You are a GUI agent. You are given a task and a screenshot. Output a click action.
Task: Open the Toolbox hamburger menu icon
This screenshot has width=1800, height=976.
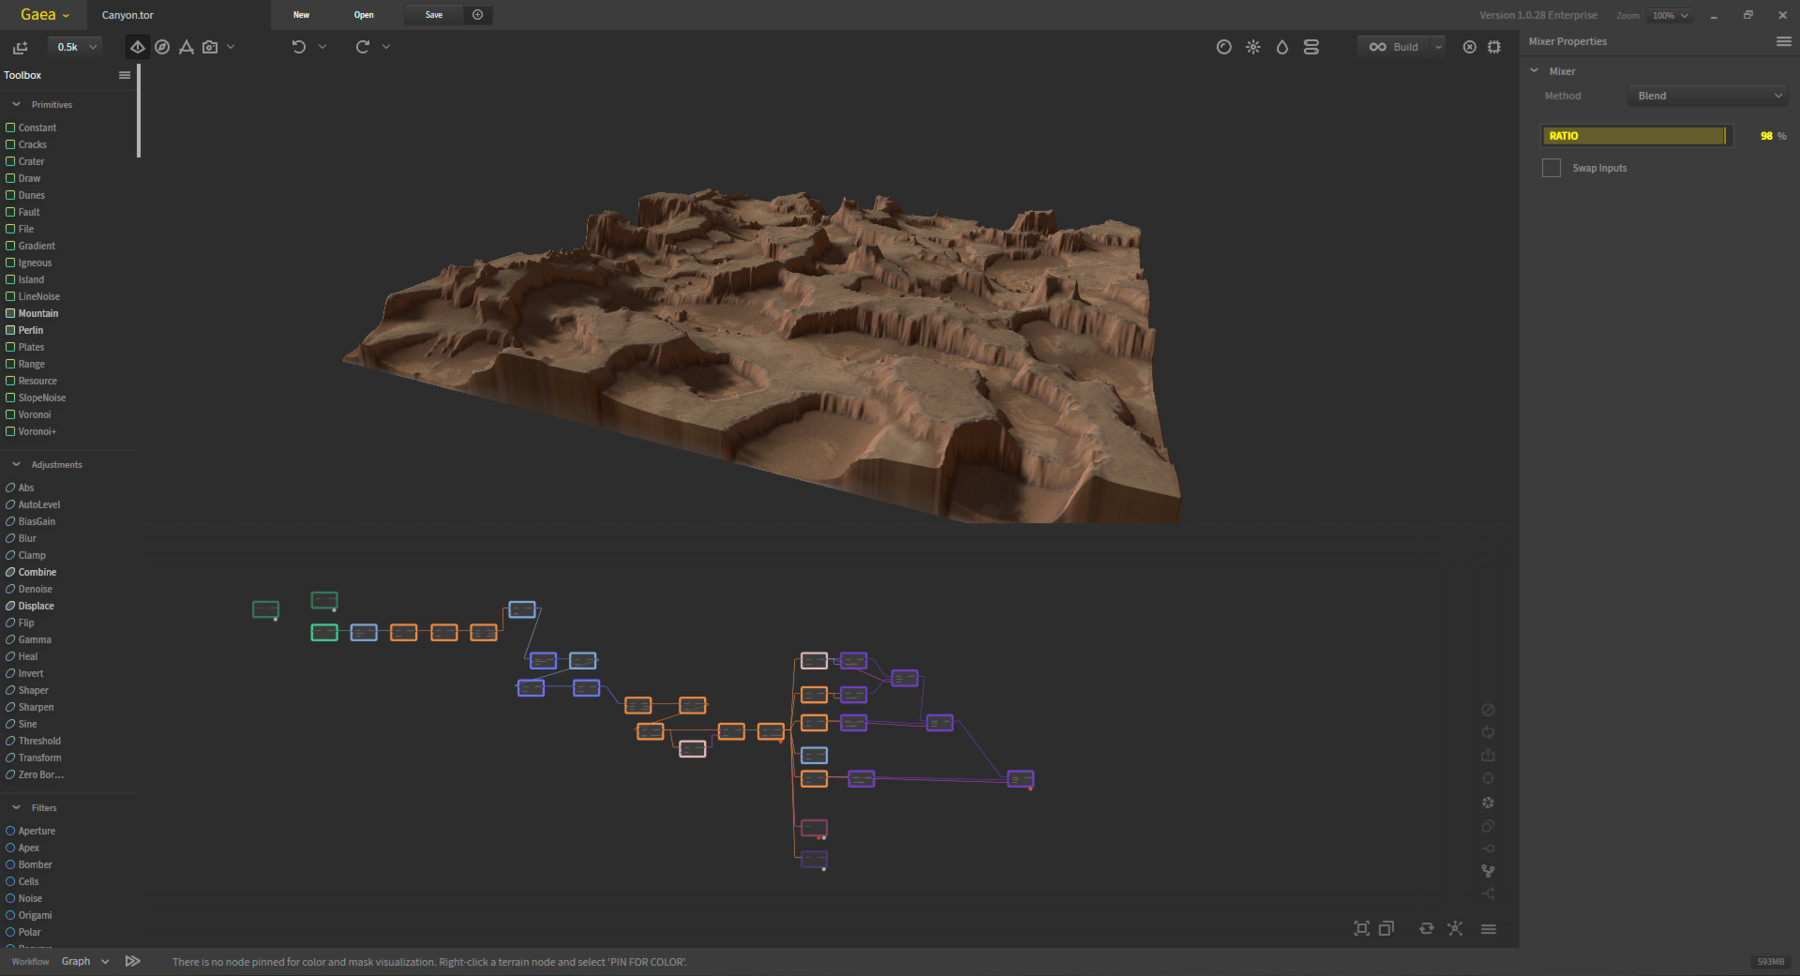coord(124,74)
